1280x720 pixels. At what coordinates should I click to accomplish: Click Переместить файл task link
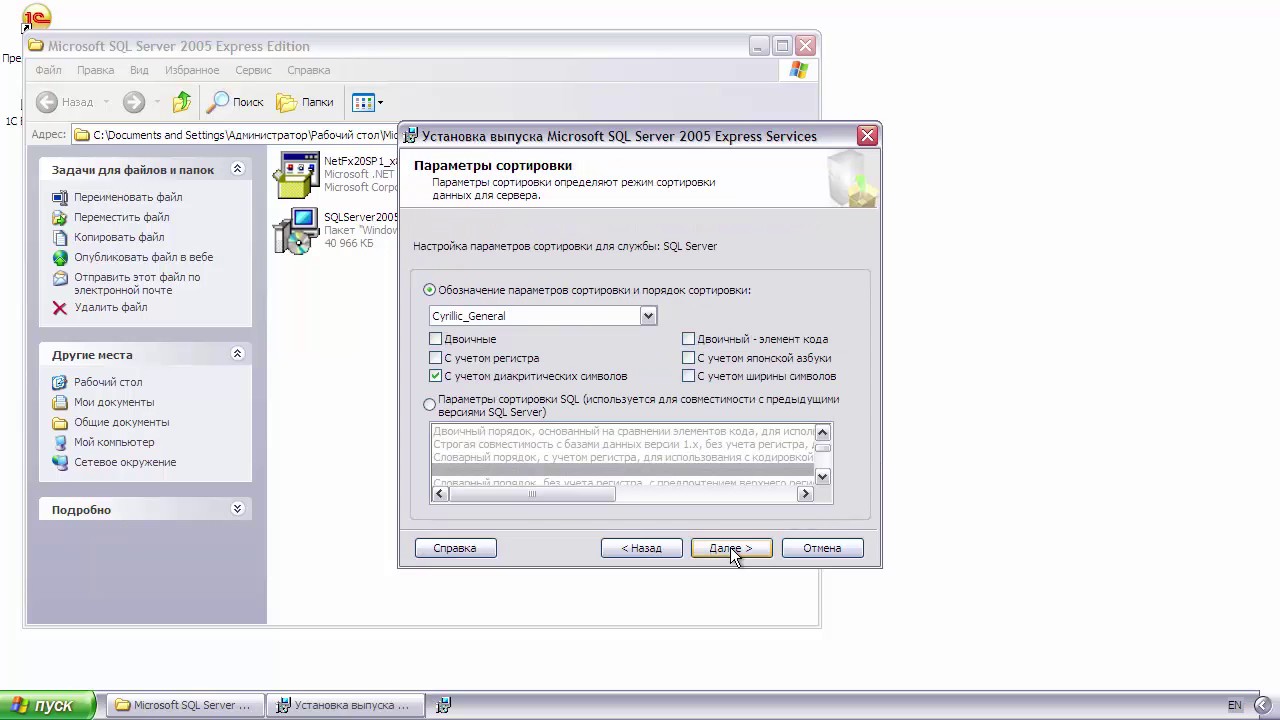point(122,217)
